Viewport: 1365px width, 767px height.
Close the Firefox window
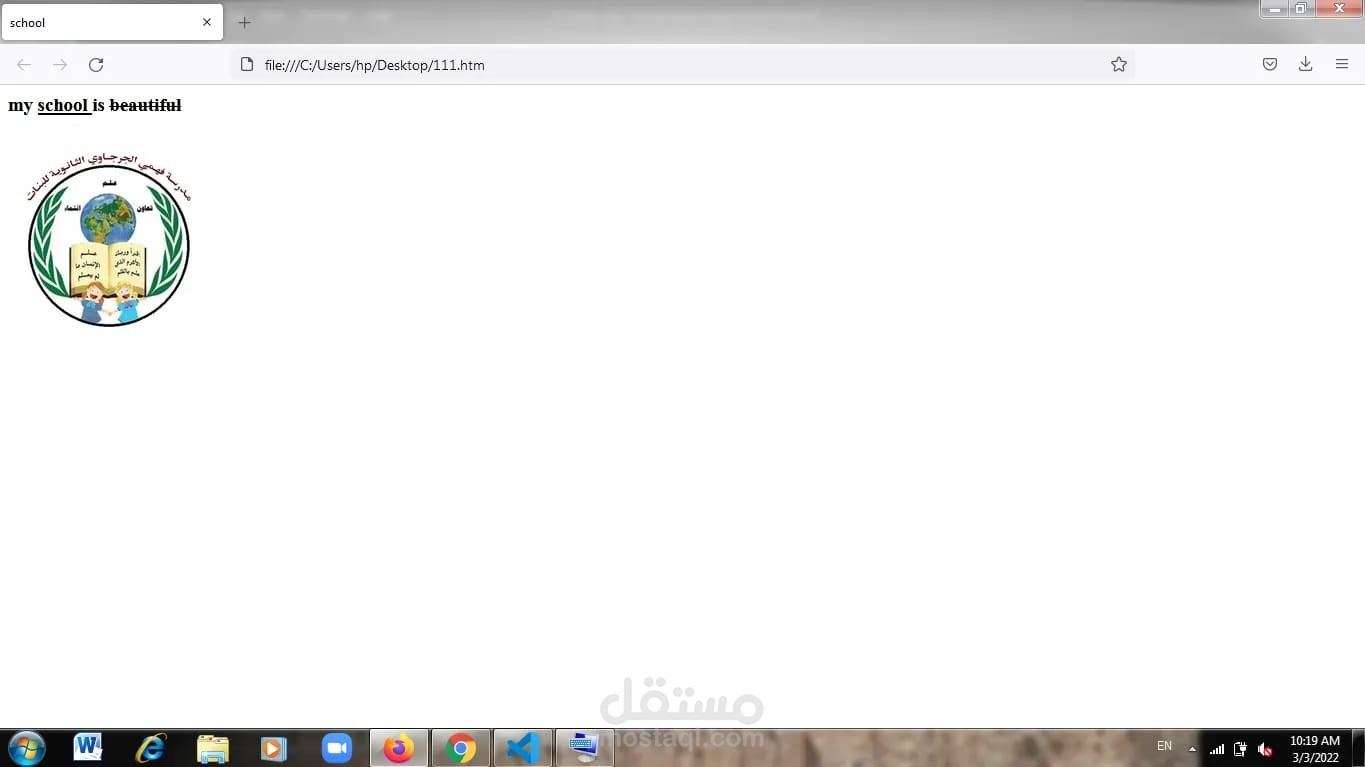point(1339,9)
